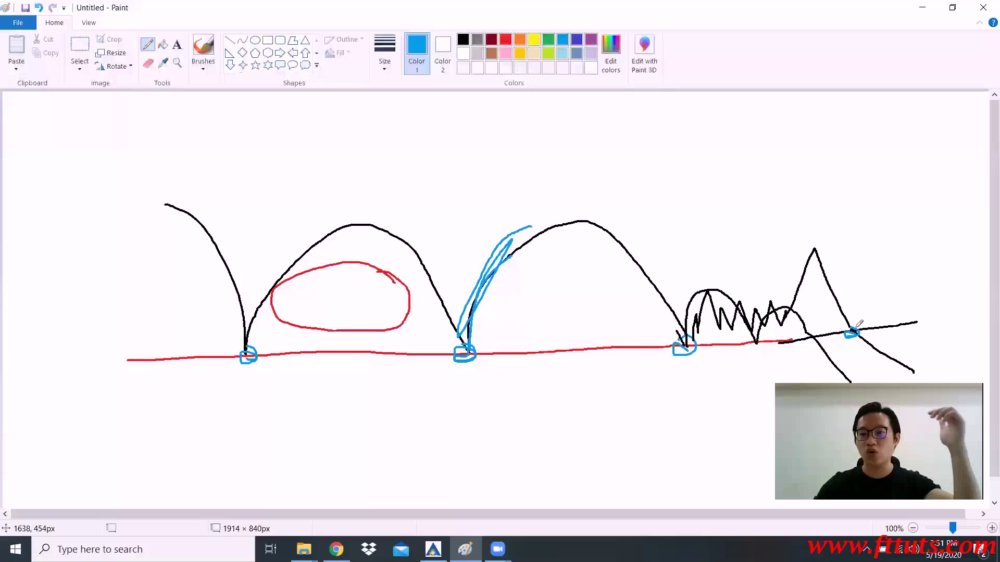Click the Resize button

pyautogui.click(x=111, y=53)
